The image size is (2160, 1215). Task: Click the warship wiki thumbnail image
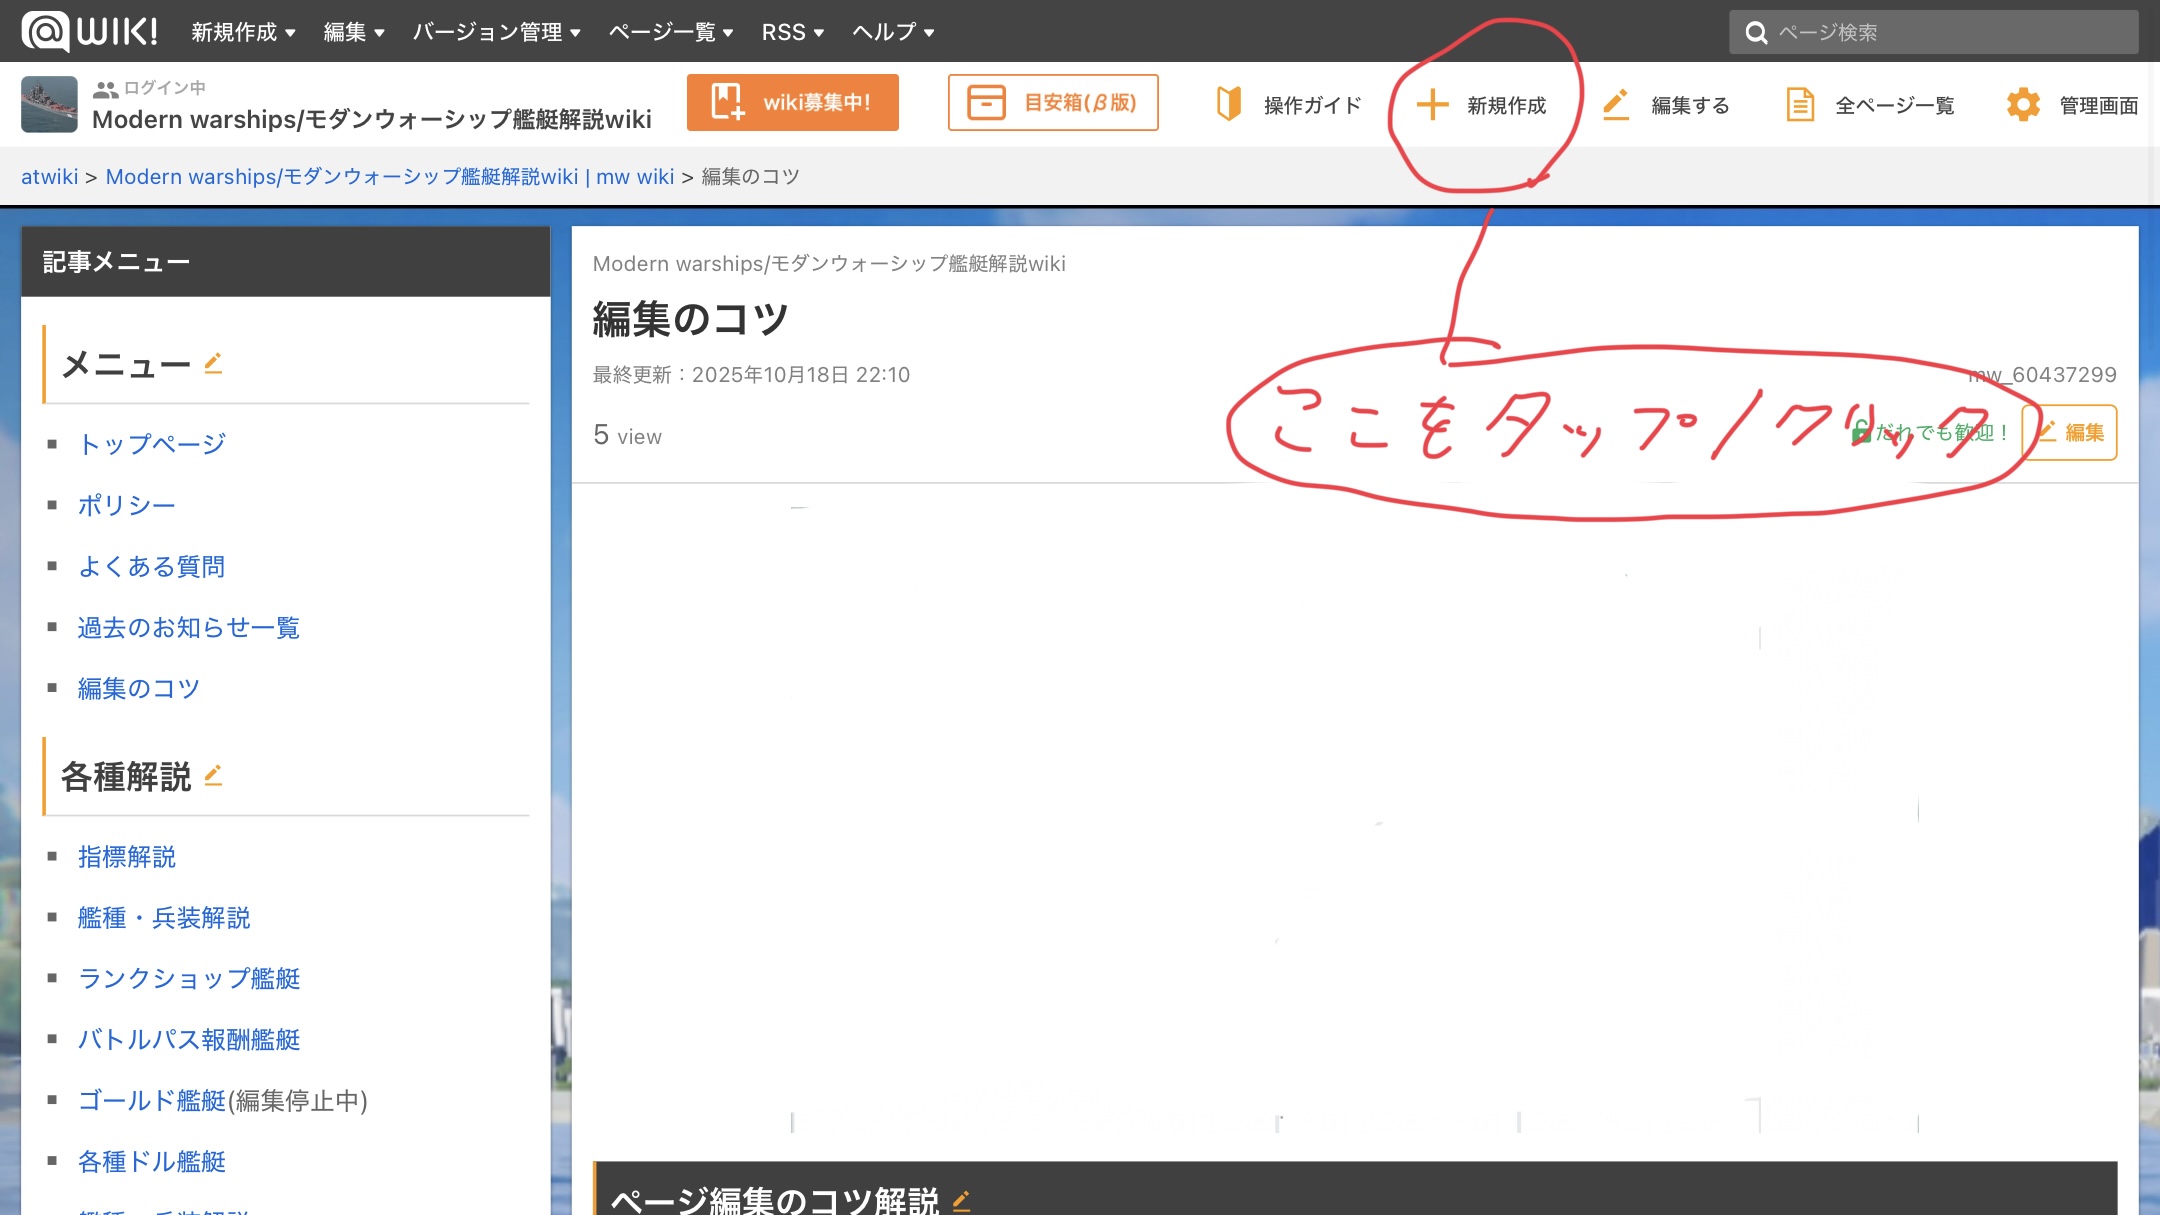(49, 104)
